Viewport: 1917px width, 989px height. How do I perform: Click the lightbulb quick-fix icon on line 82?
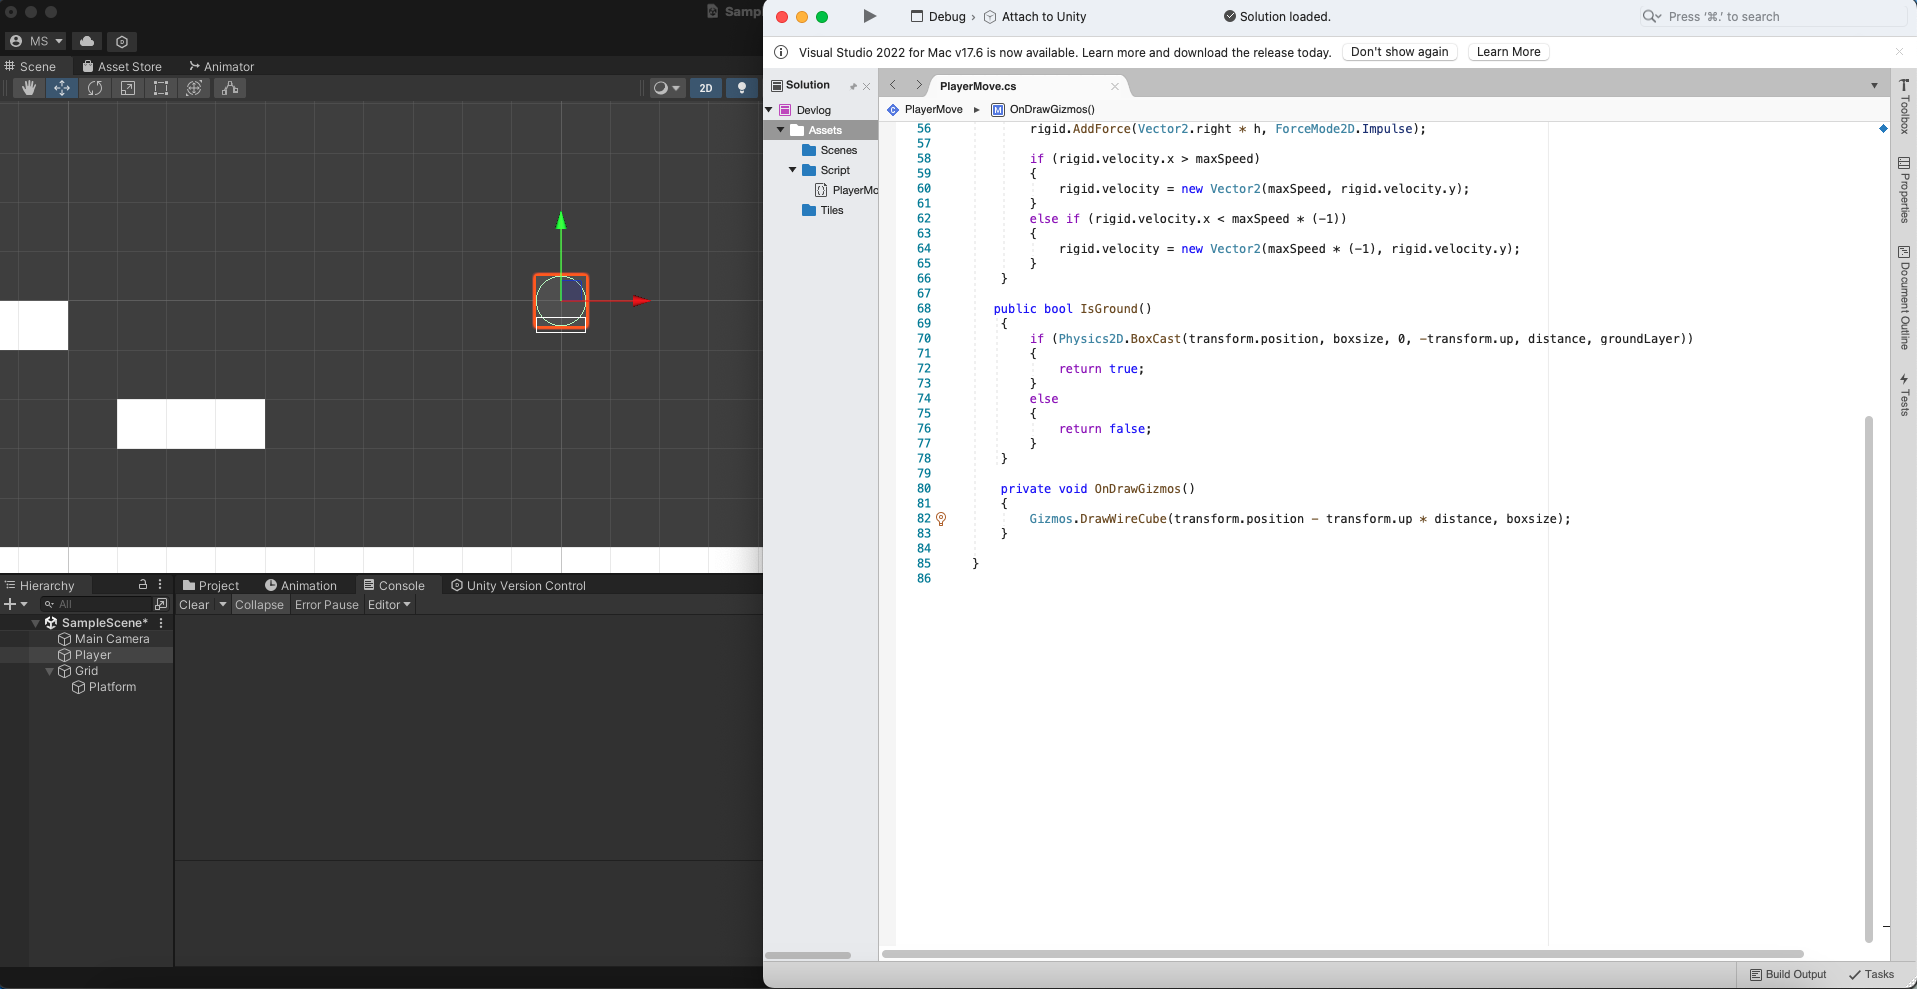point(941,519)
